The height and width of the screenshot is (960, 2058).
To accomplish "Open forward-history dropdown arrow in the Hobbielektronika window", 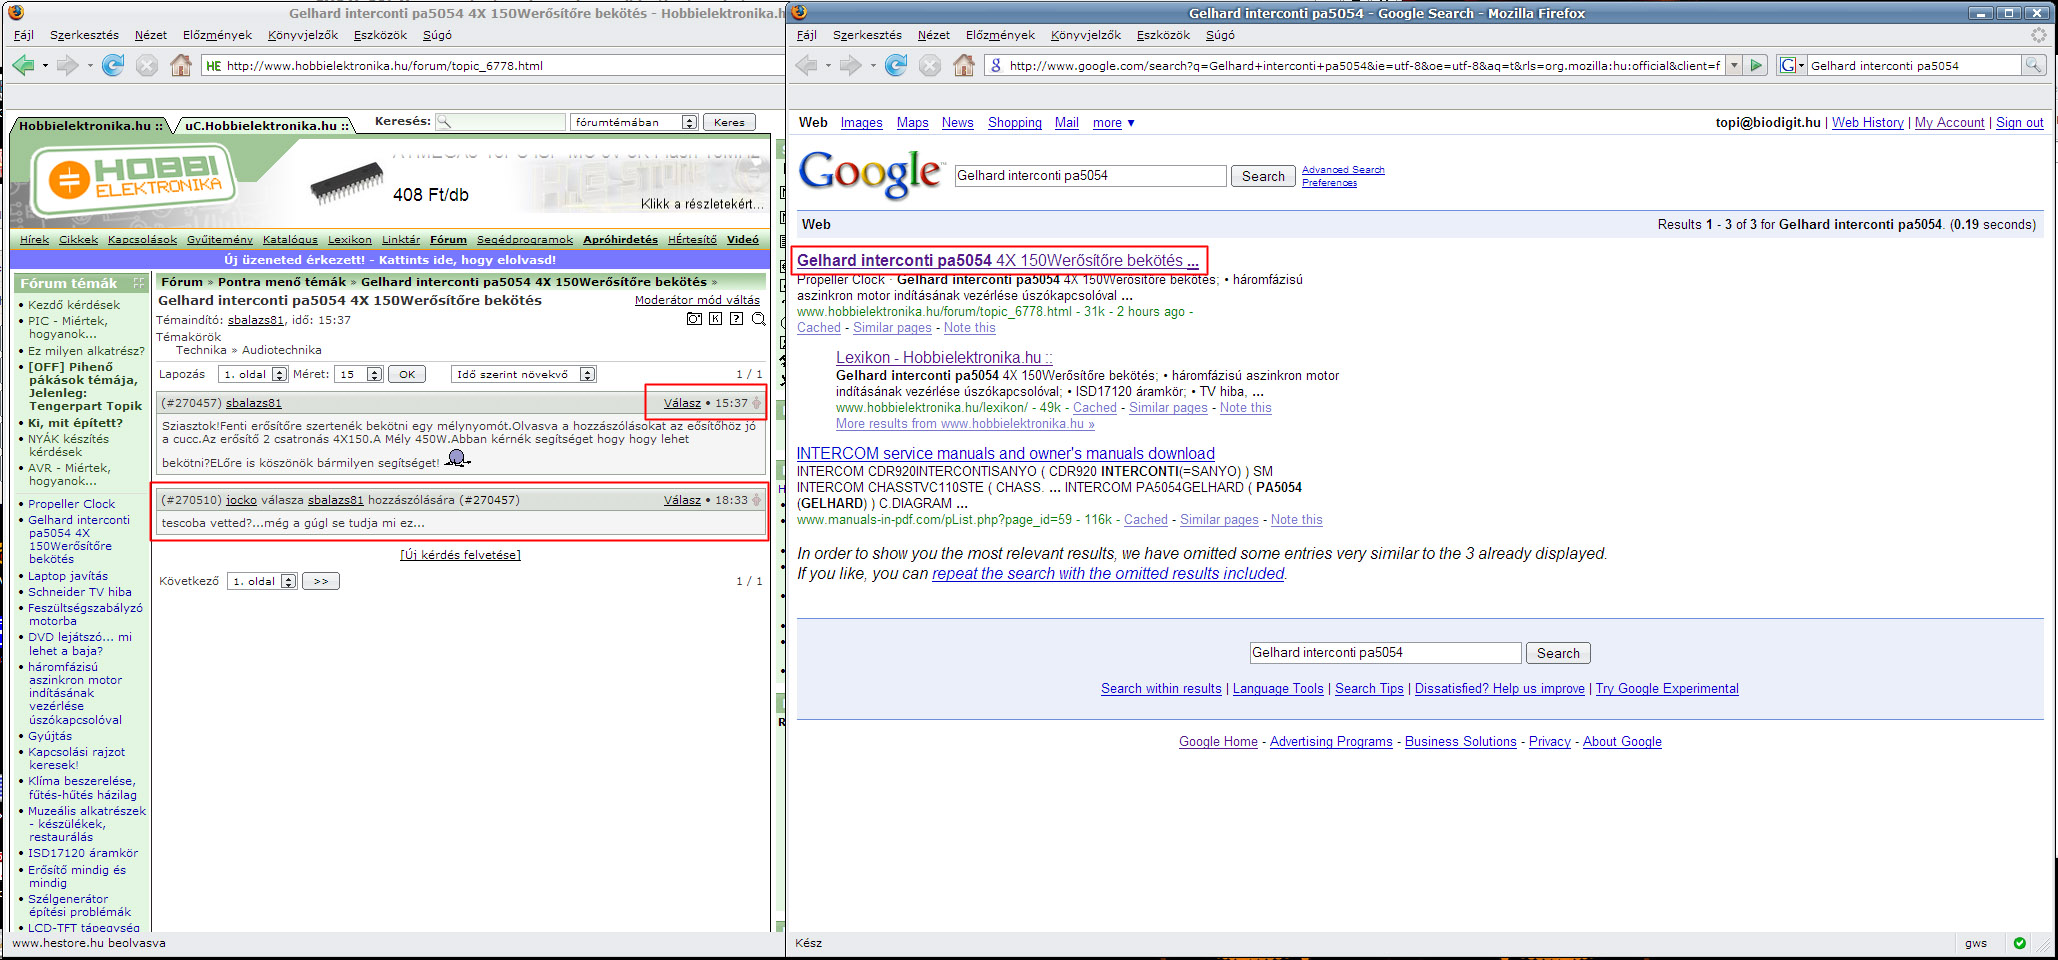I will (x=90, y=66).
